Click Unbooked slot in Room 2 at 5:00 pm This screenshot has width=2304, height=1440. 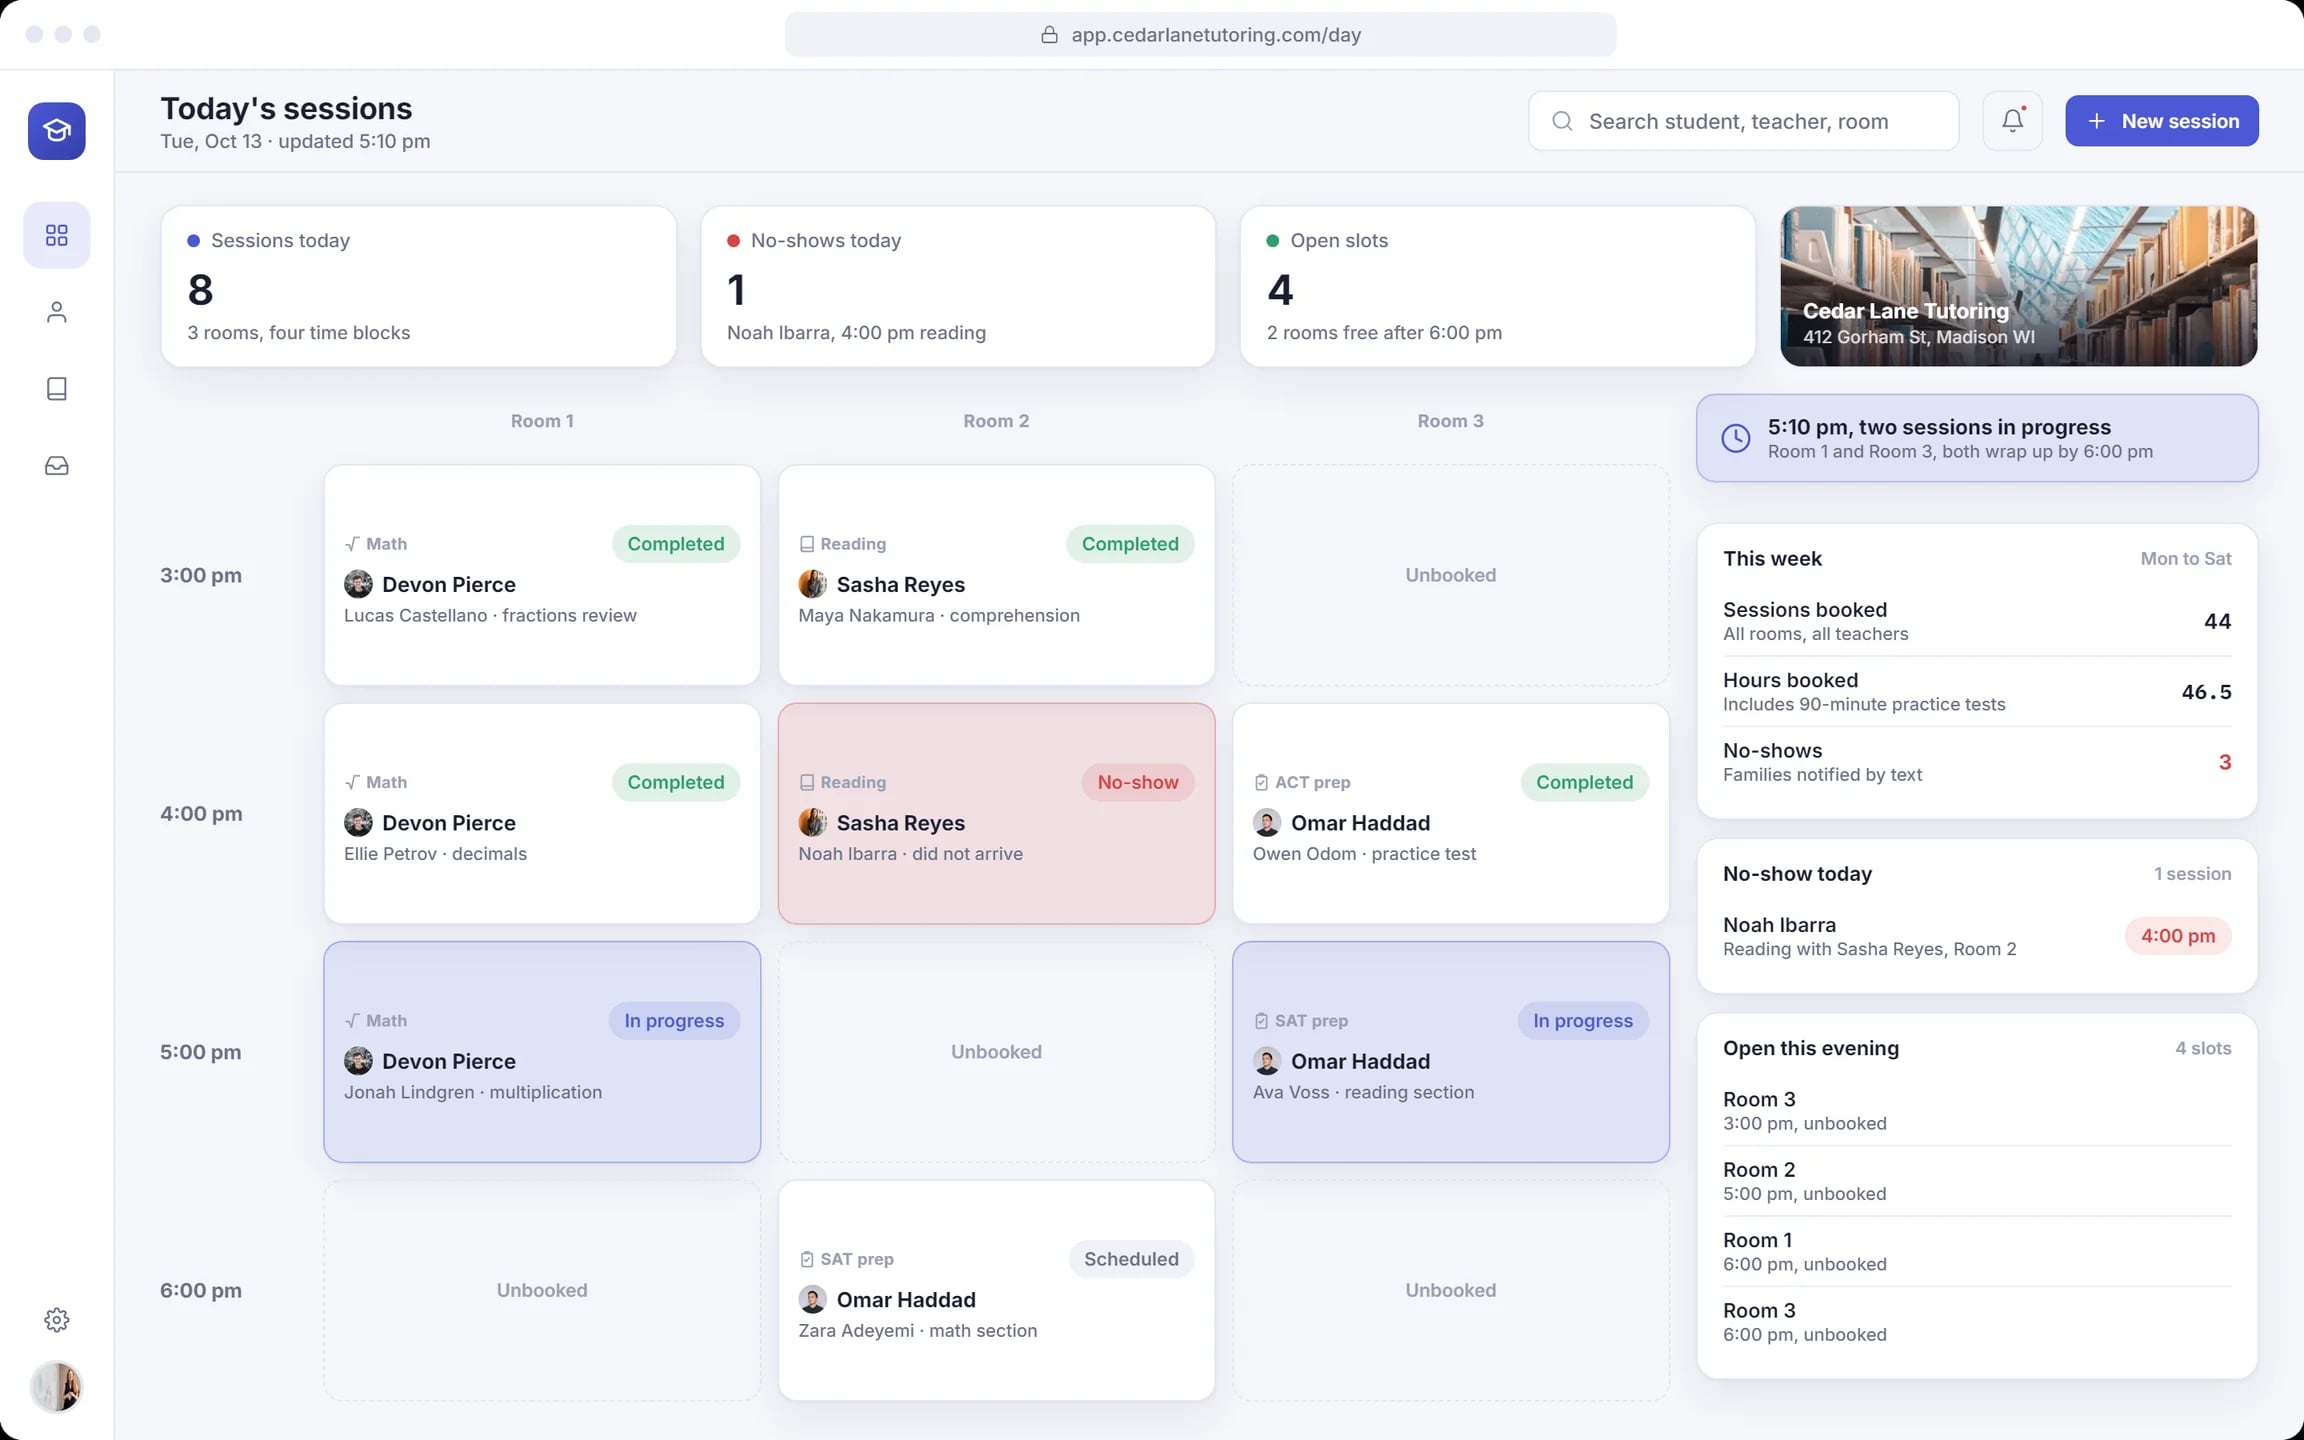tap(996, 1052)
